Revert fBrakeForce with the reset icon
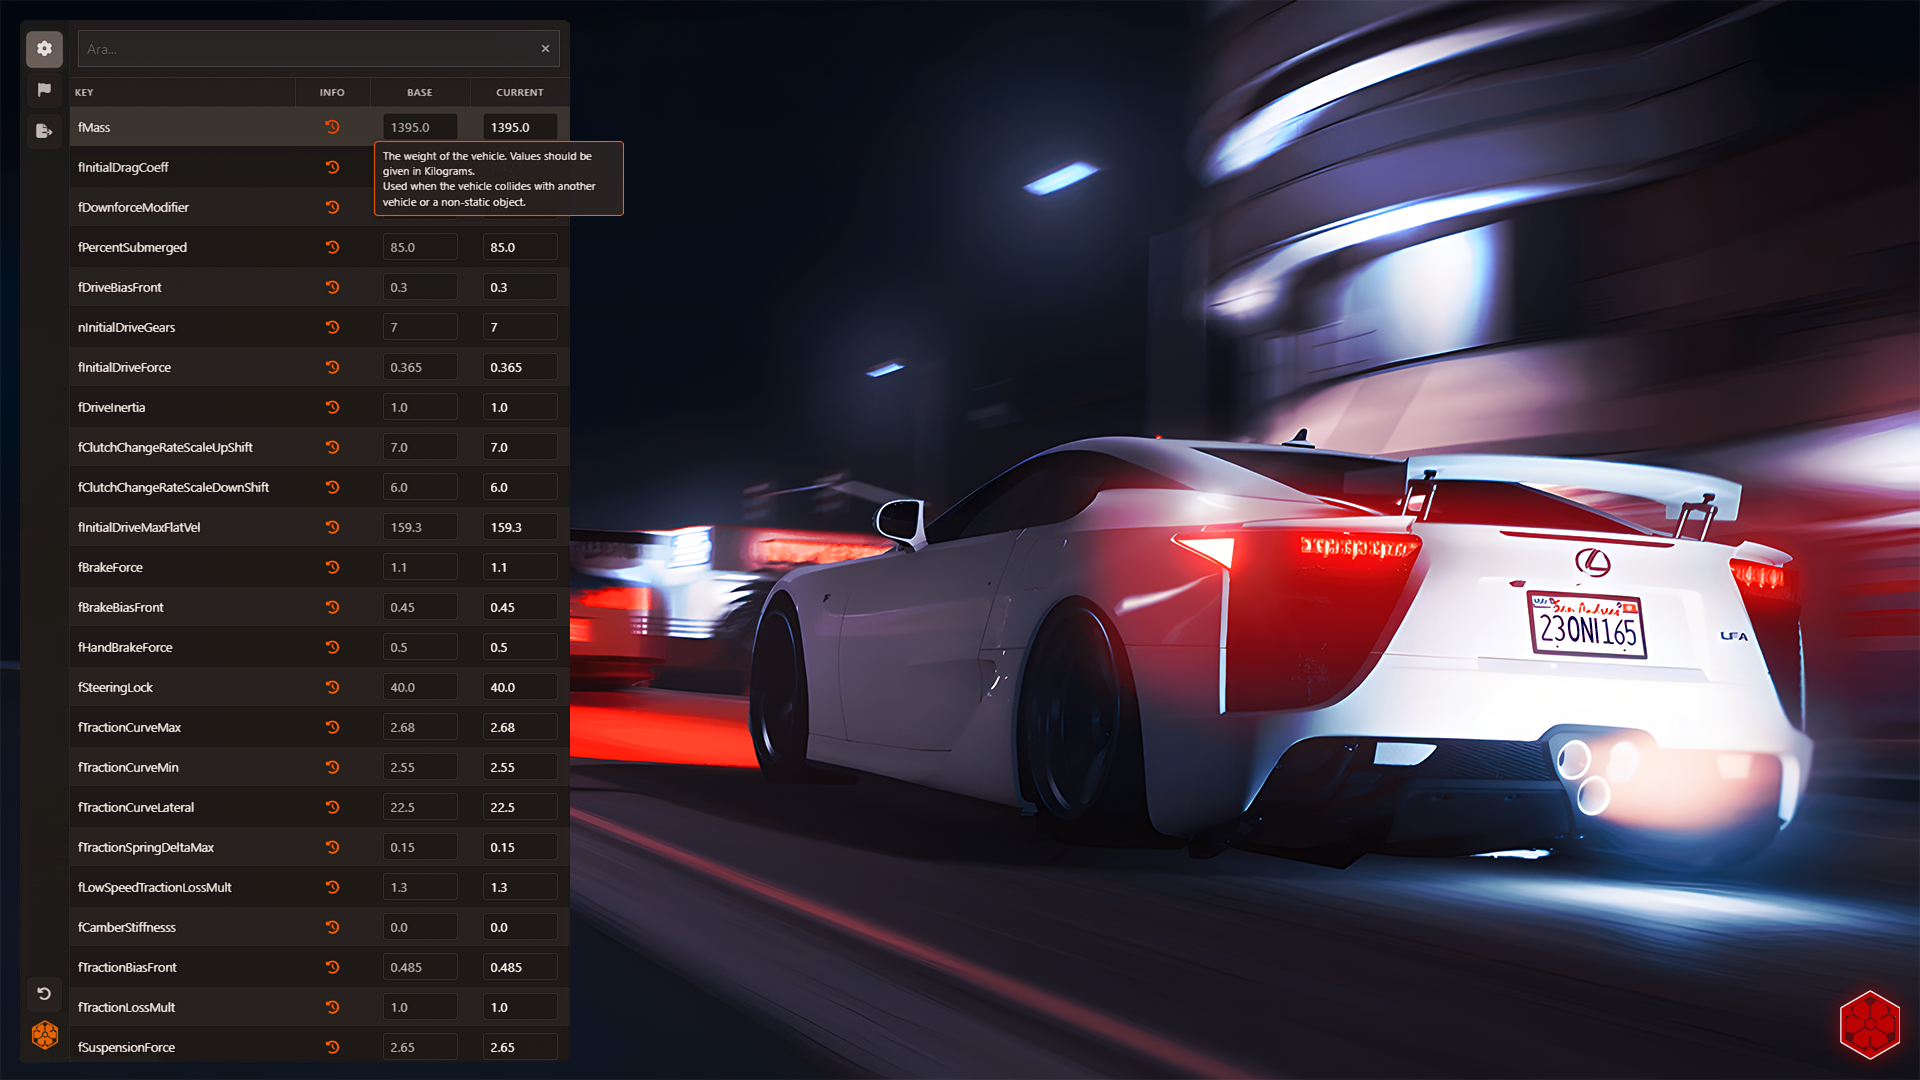Viewport: 1920px width, 1080px height. (333, 567)
